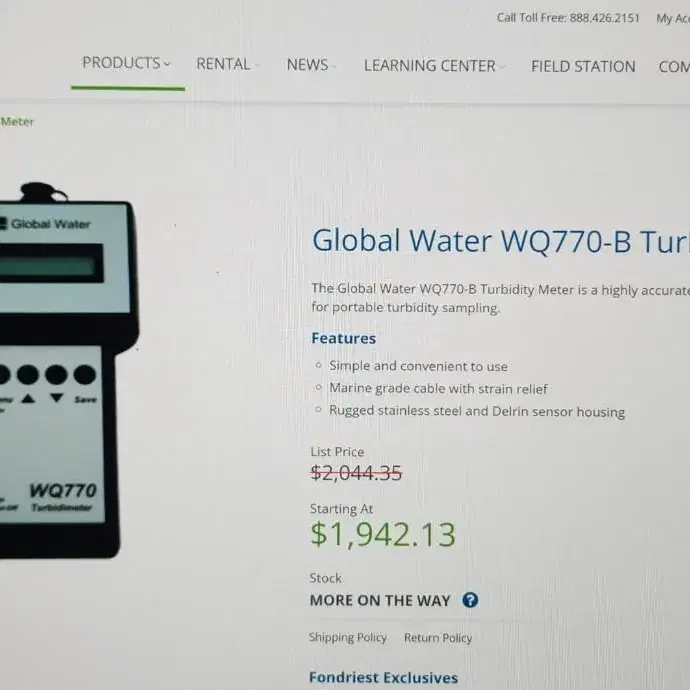690x690 pixels.
Task: Open the Shipping Policy link
Action: click(348, 637)
